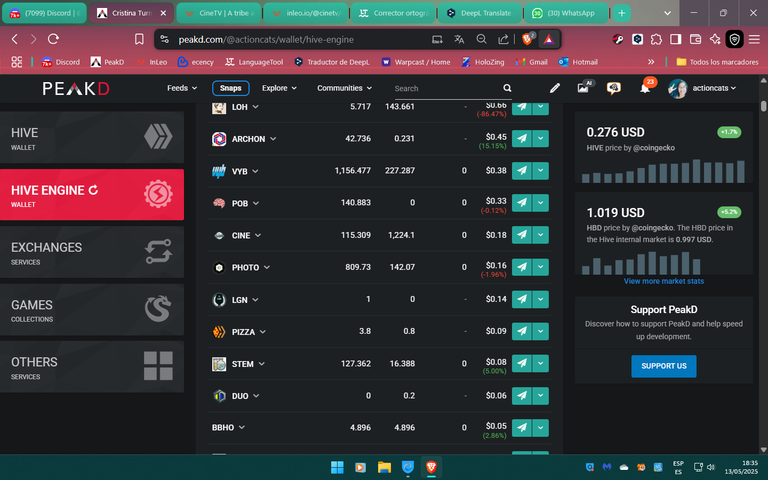Open DUO row teal dropdown arrow
This screenshot has height=480, width=768.
(541, 396)
